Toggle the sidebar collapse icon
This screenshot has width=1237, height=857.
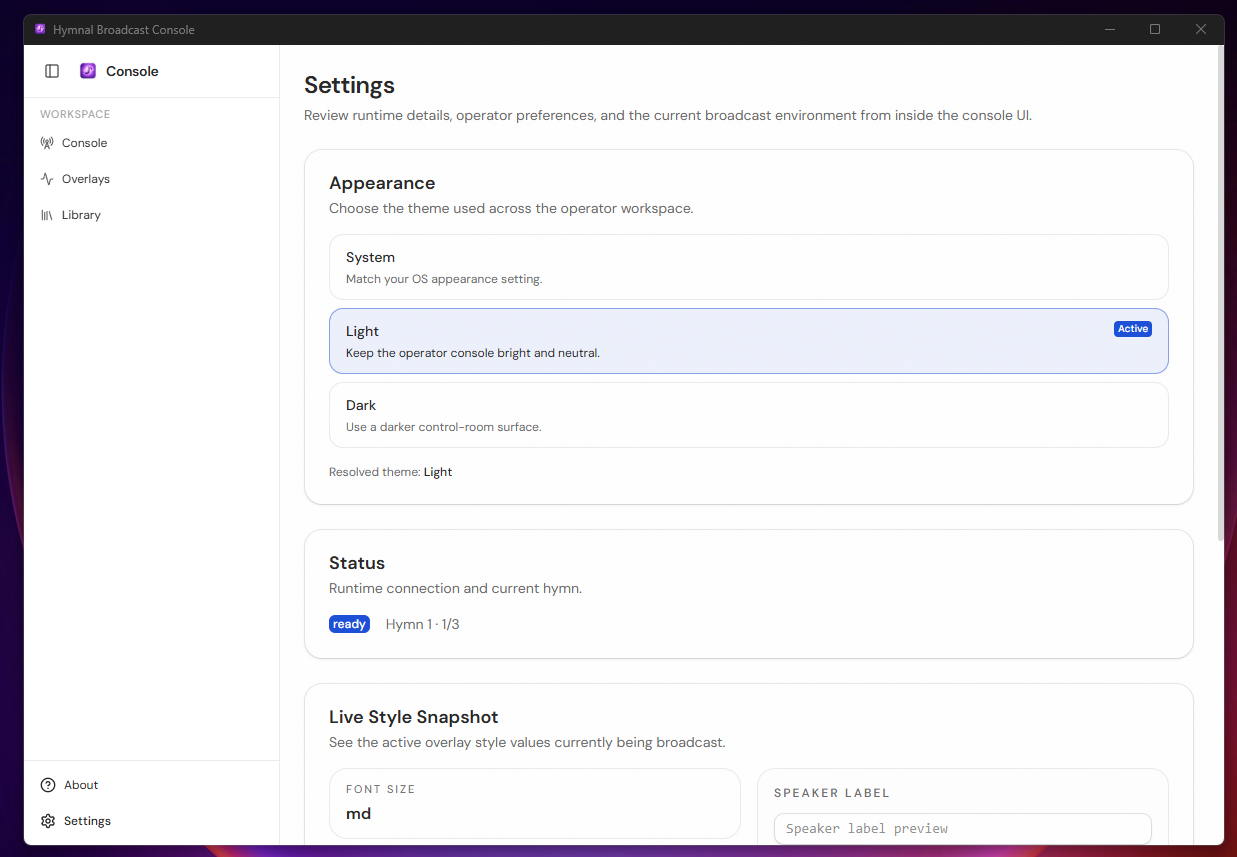[52, 71]
